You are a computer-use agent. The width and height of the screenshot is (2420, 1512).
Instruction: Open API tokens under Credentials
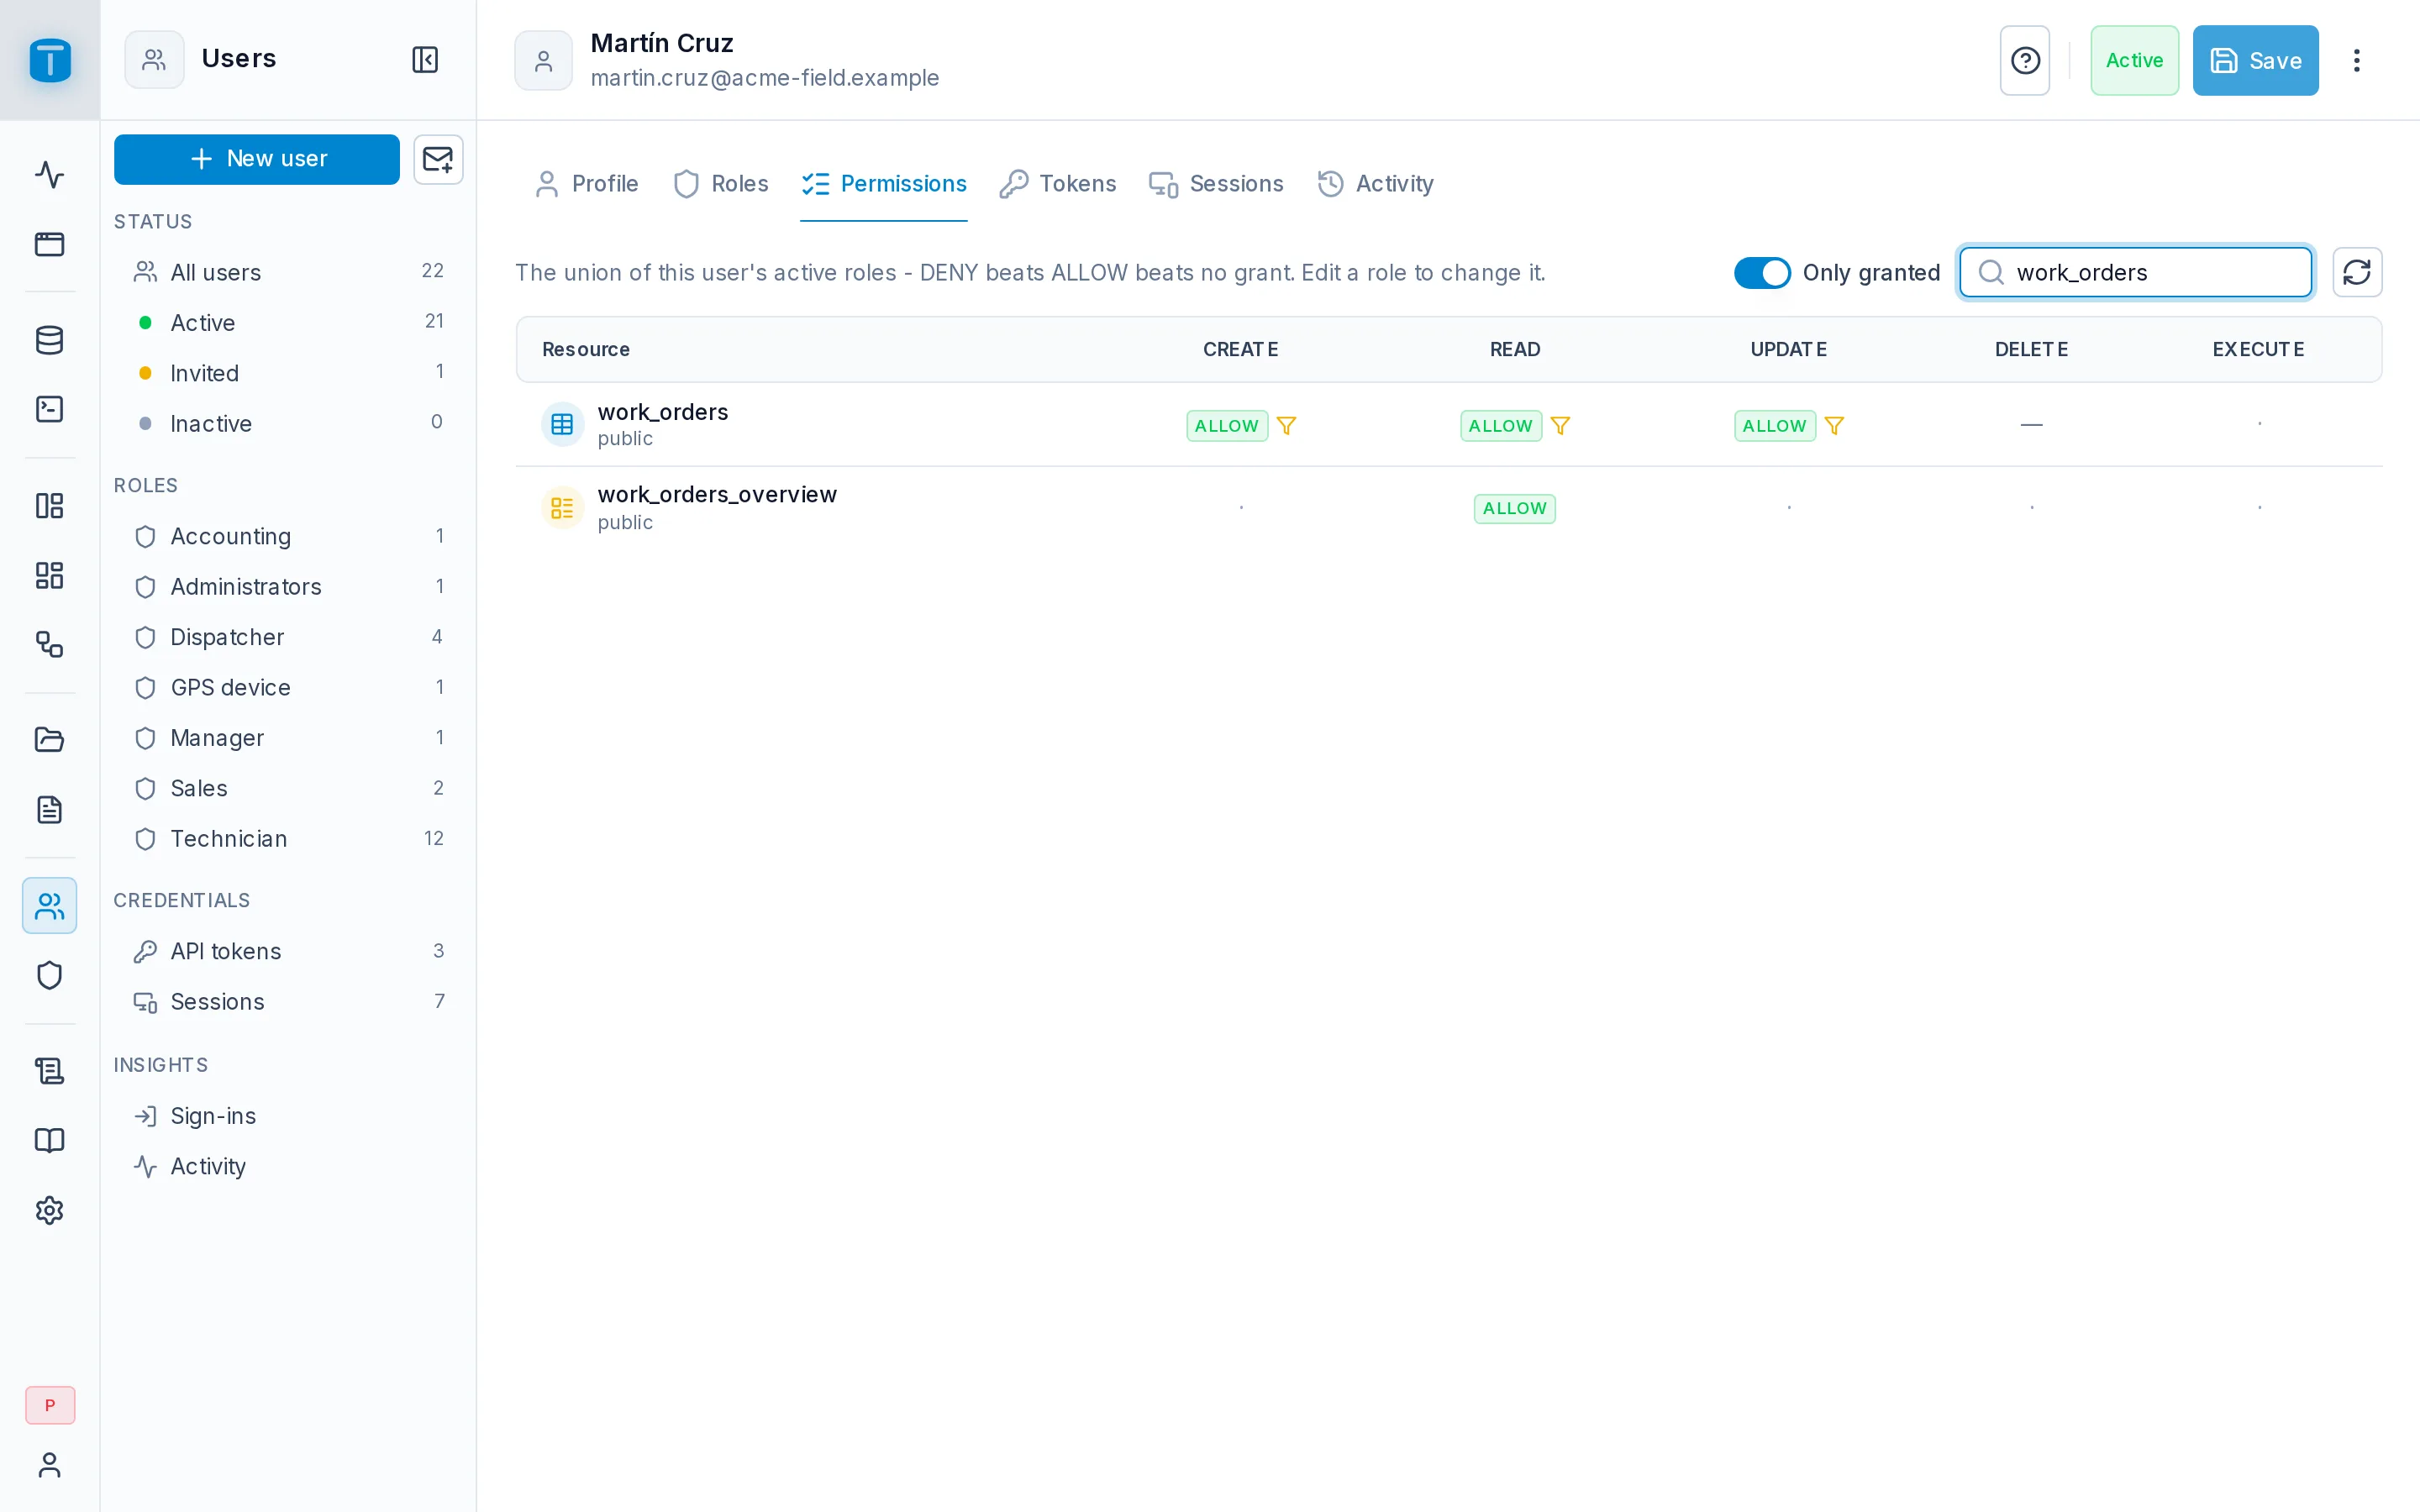(x=288, y=951)
